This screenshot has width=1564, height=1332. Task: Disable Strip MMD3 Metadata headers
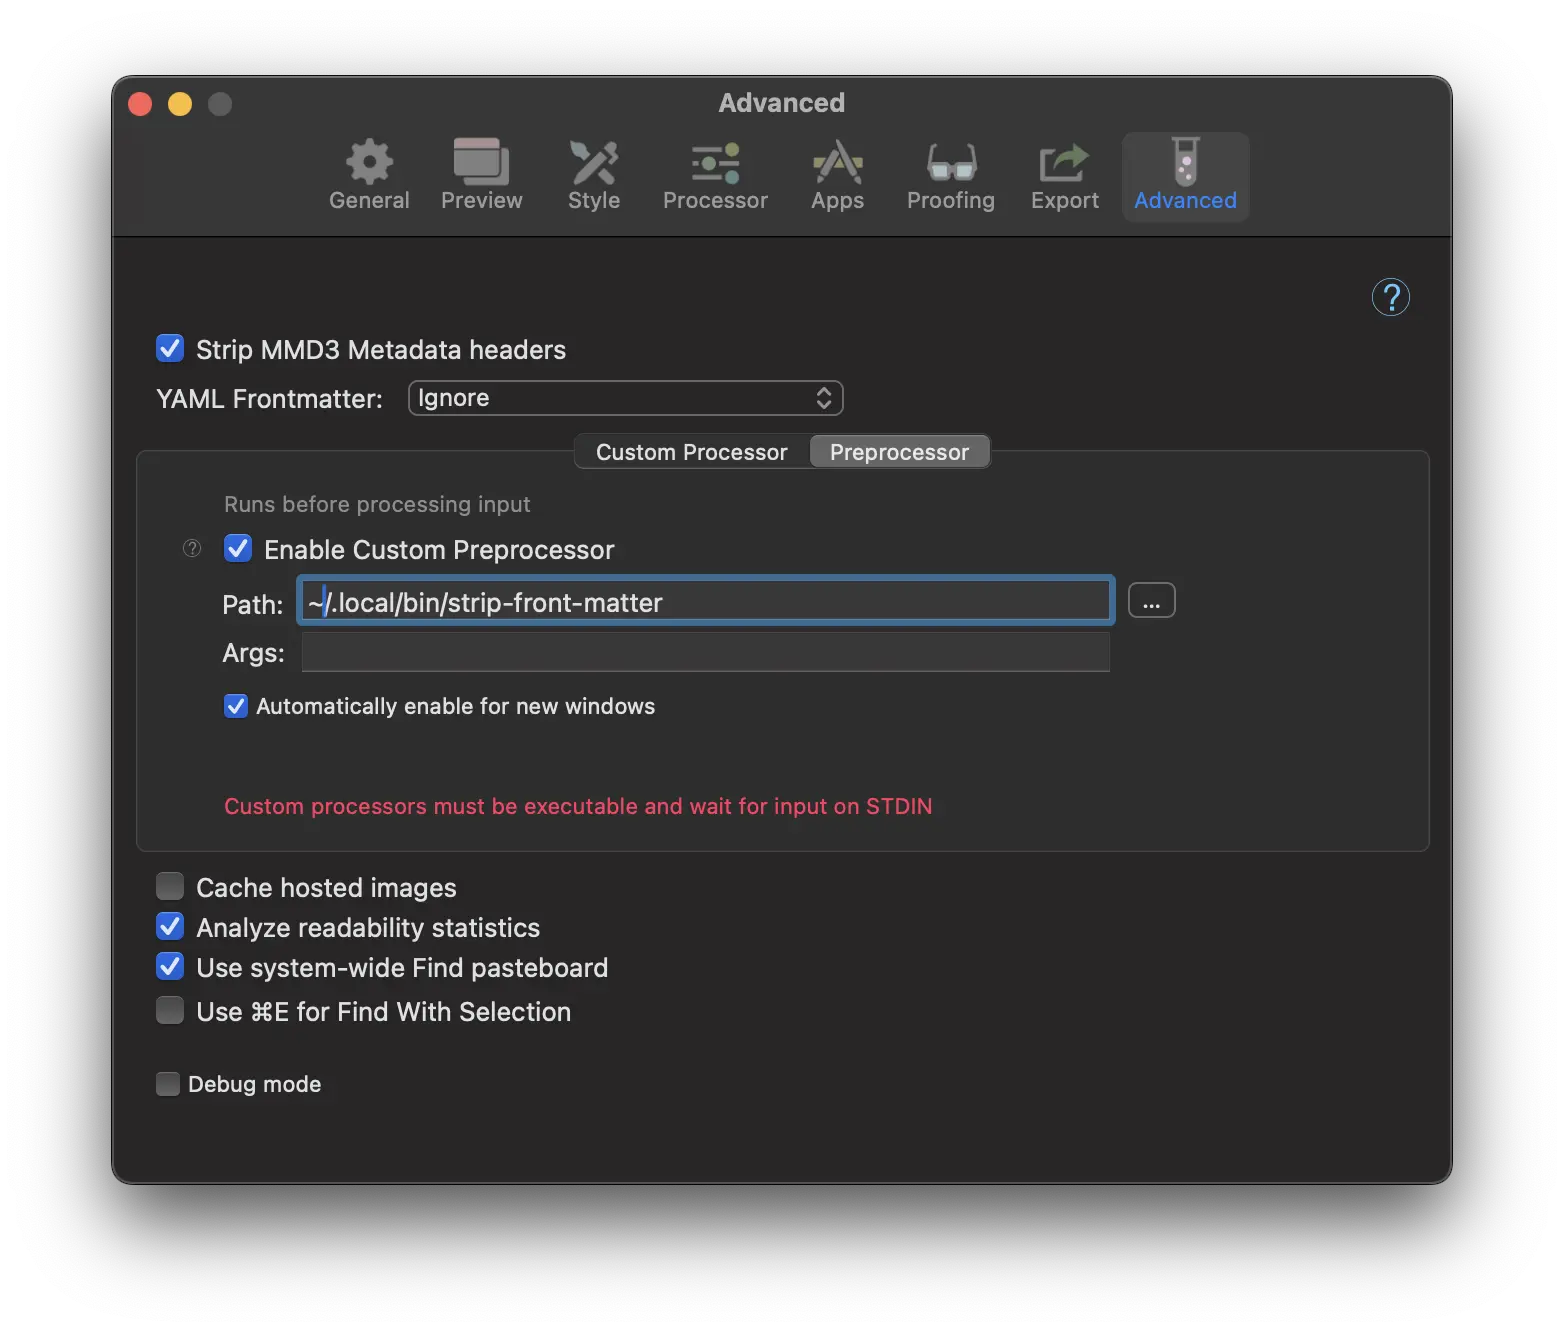click(x=170, y=349)
